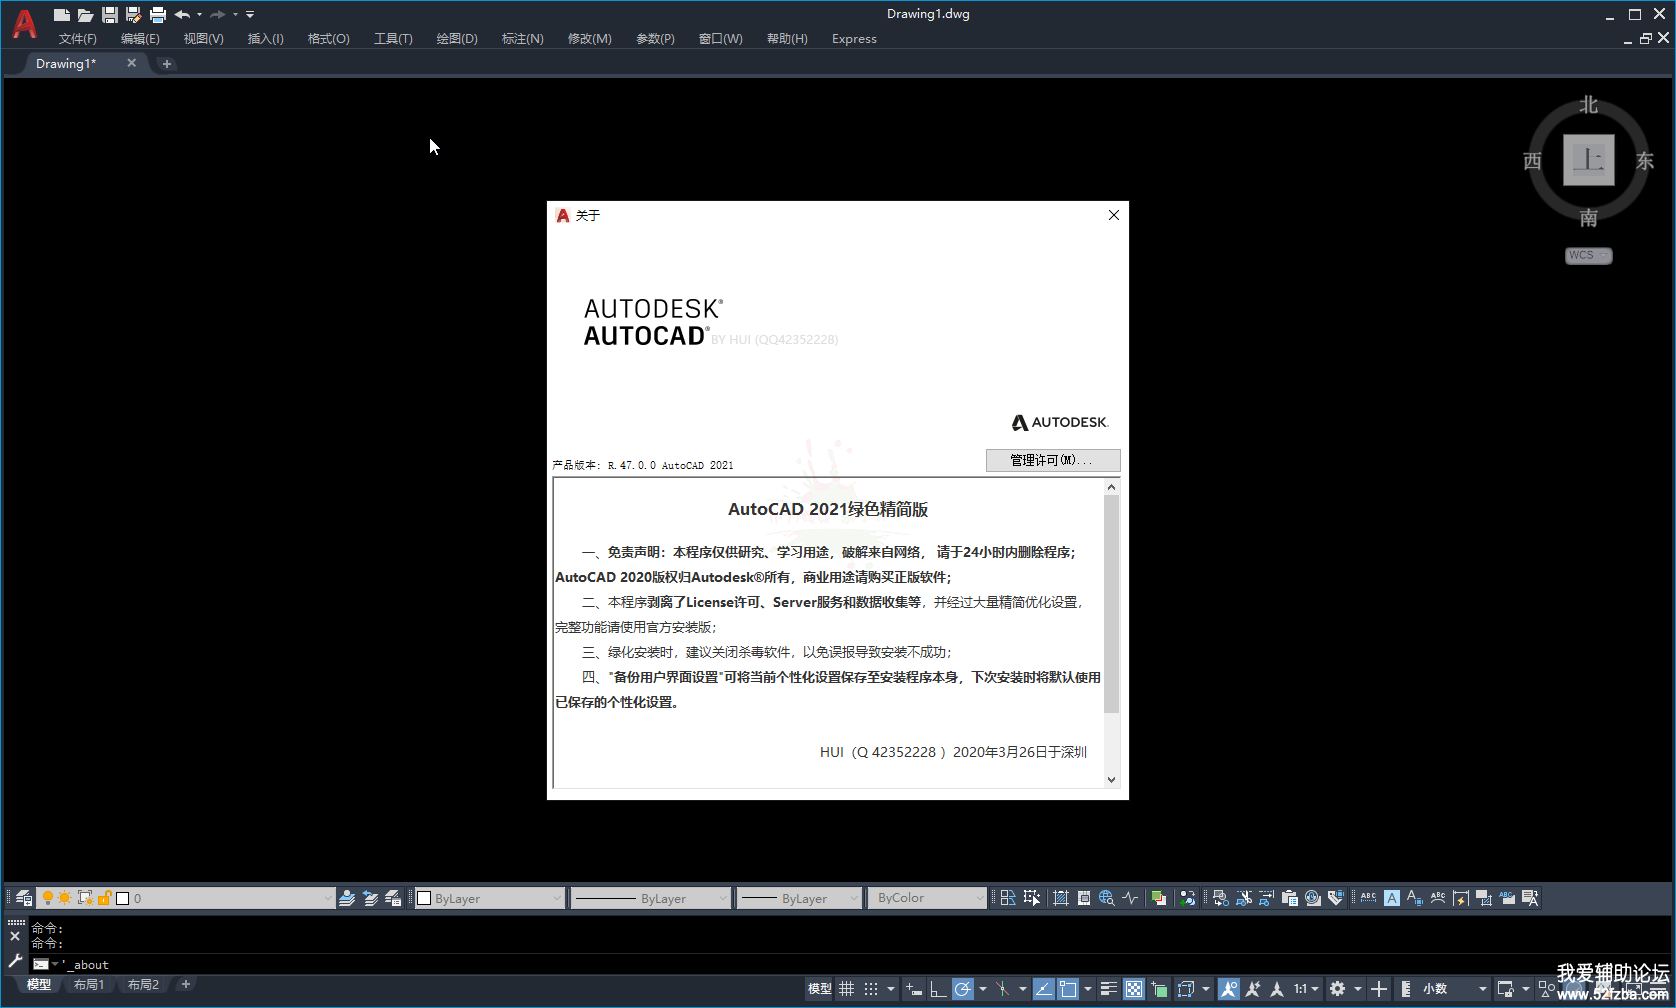1676x1008 pixels.
Task: Expand the quick access toolbar customize arrow
Action: 250,14
